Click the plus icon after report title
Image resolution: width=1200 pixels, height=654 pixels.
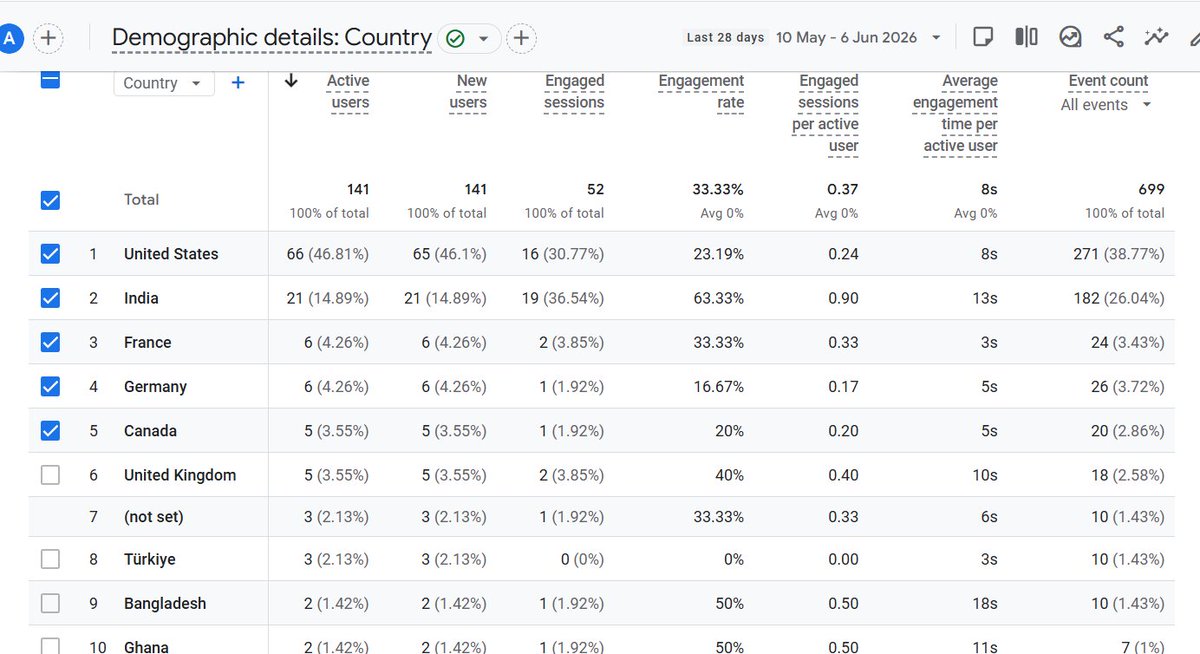pos(521,39)
